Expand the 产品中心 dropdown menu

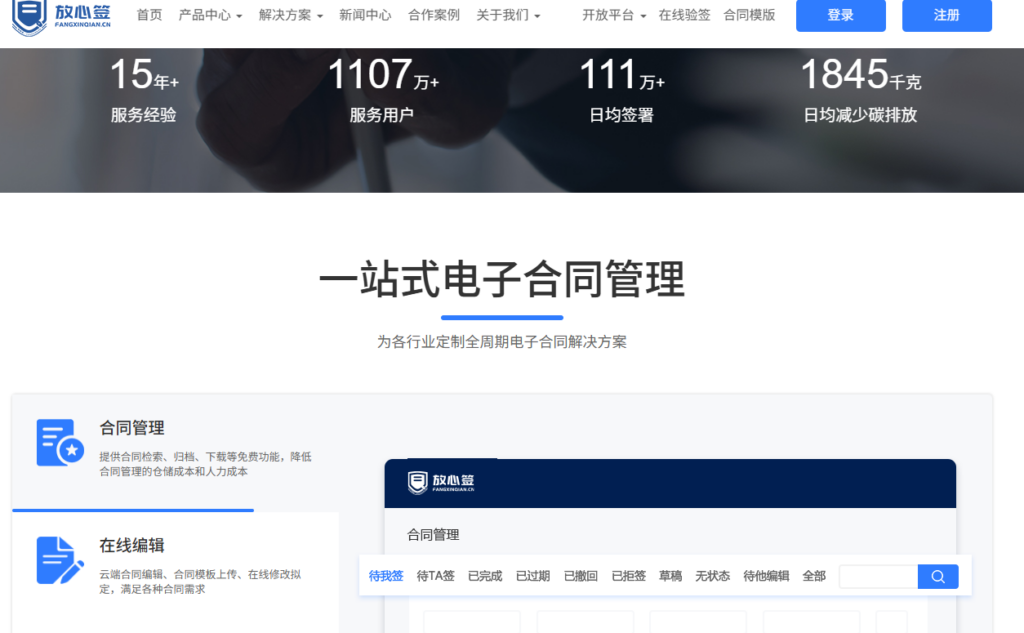[210, 14]
